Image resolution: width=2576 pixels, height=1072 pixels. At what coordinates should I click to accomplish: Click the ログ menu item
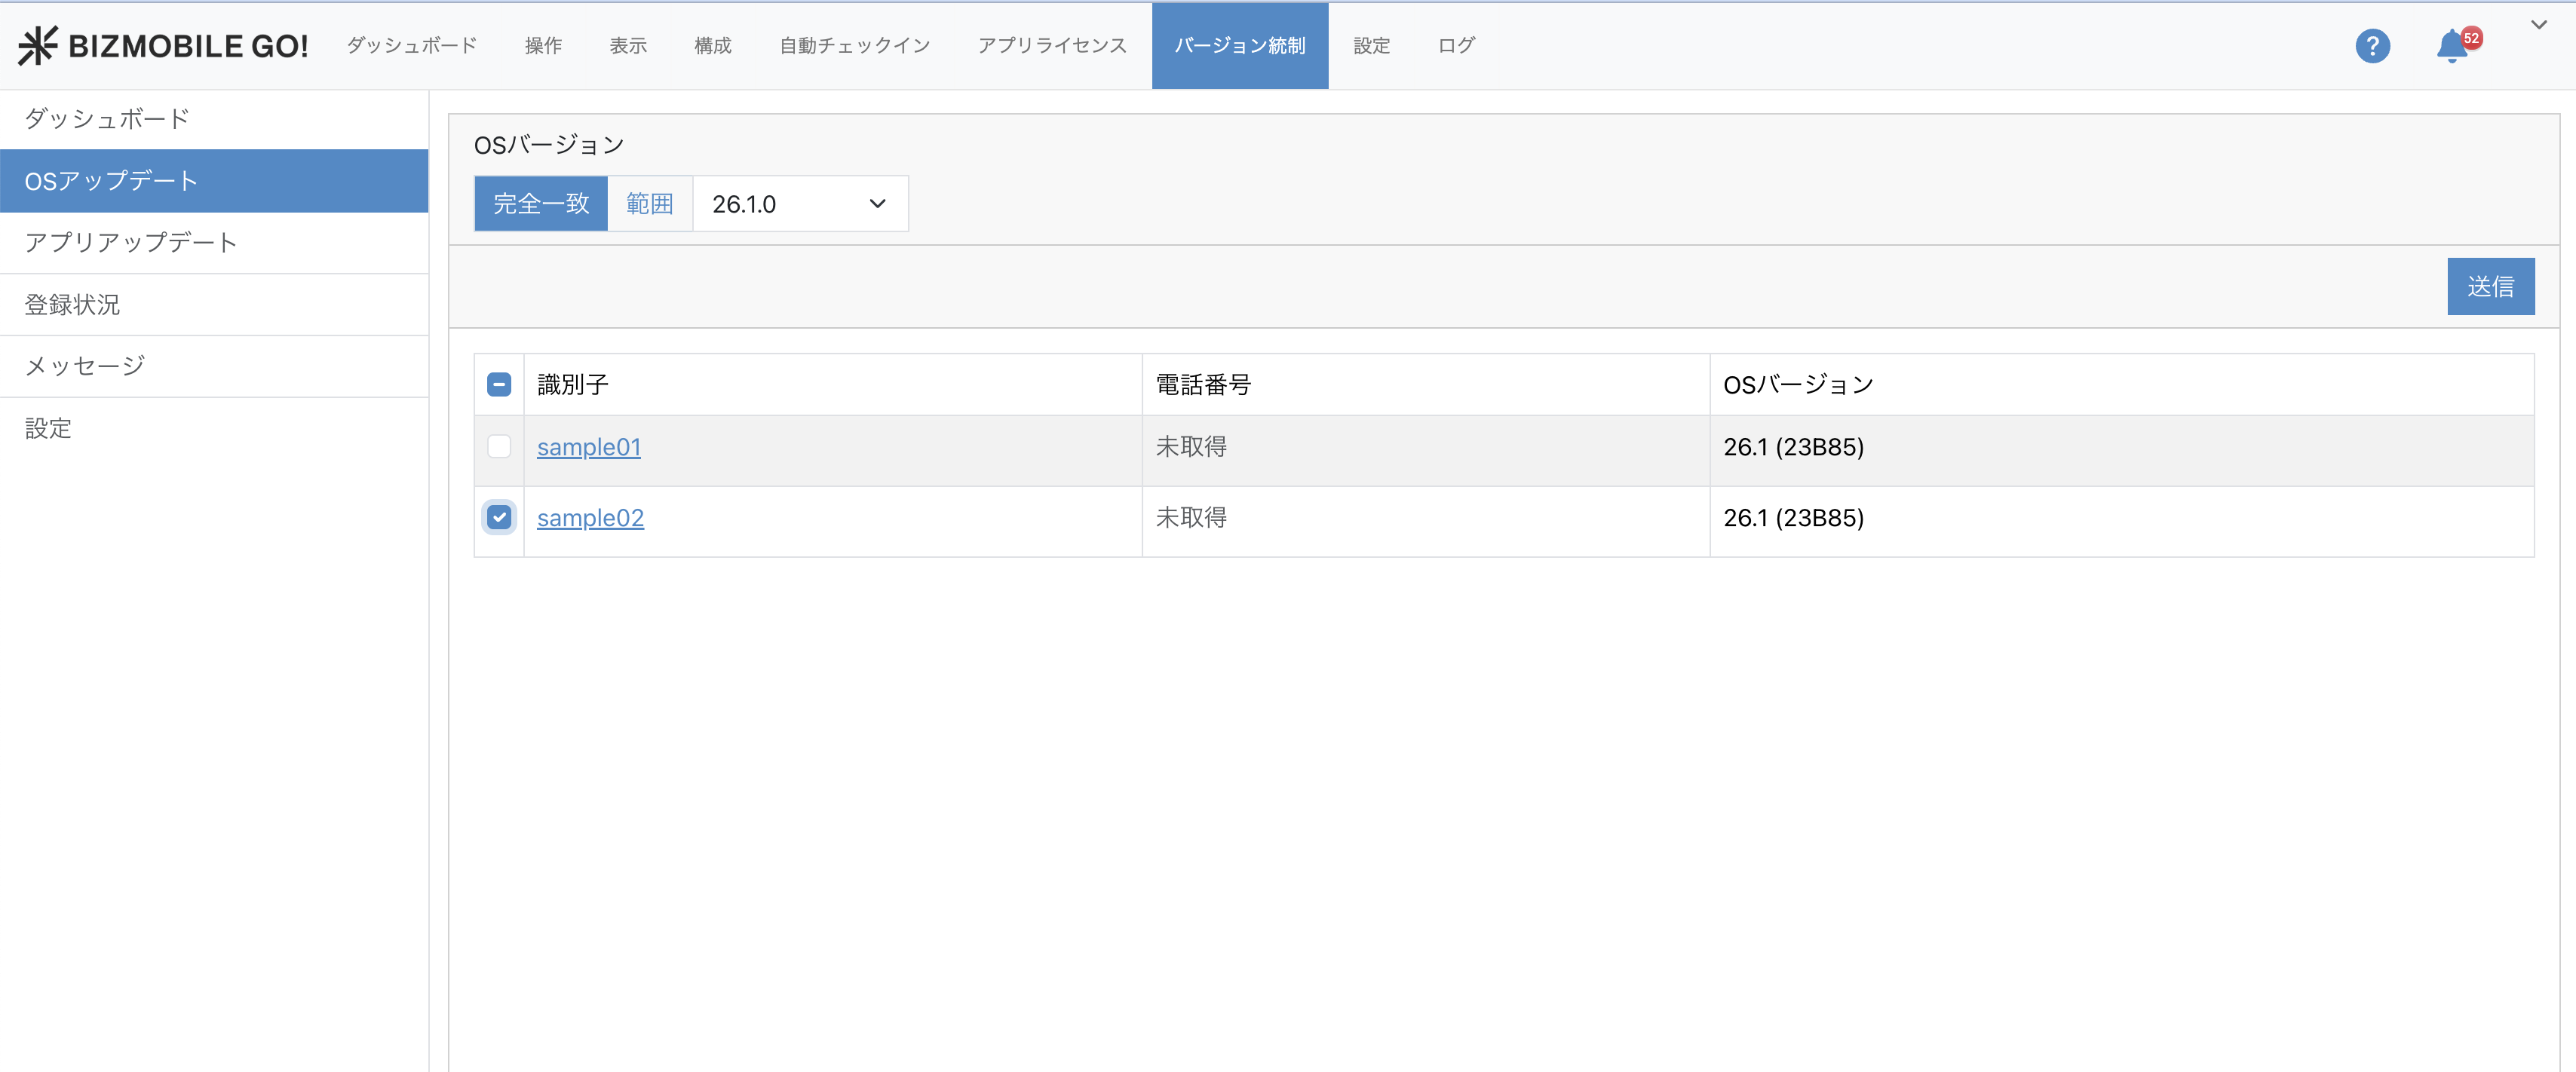(x=1456, y=46)
